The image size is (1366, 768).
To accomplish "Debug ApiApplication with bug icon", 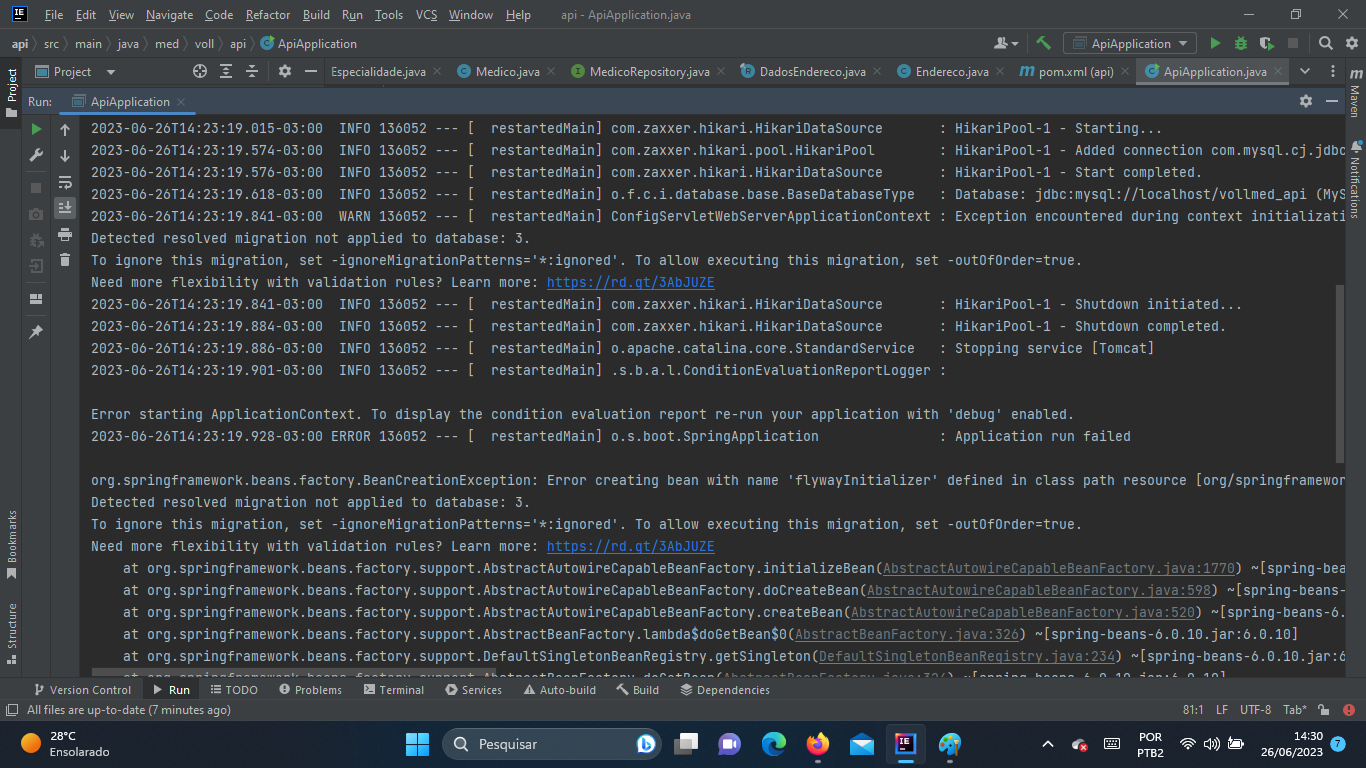I will [1241, 43].
